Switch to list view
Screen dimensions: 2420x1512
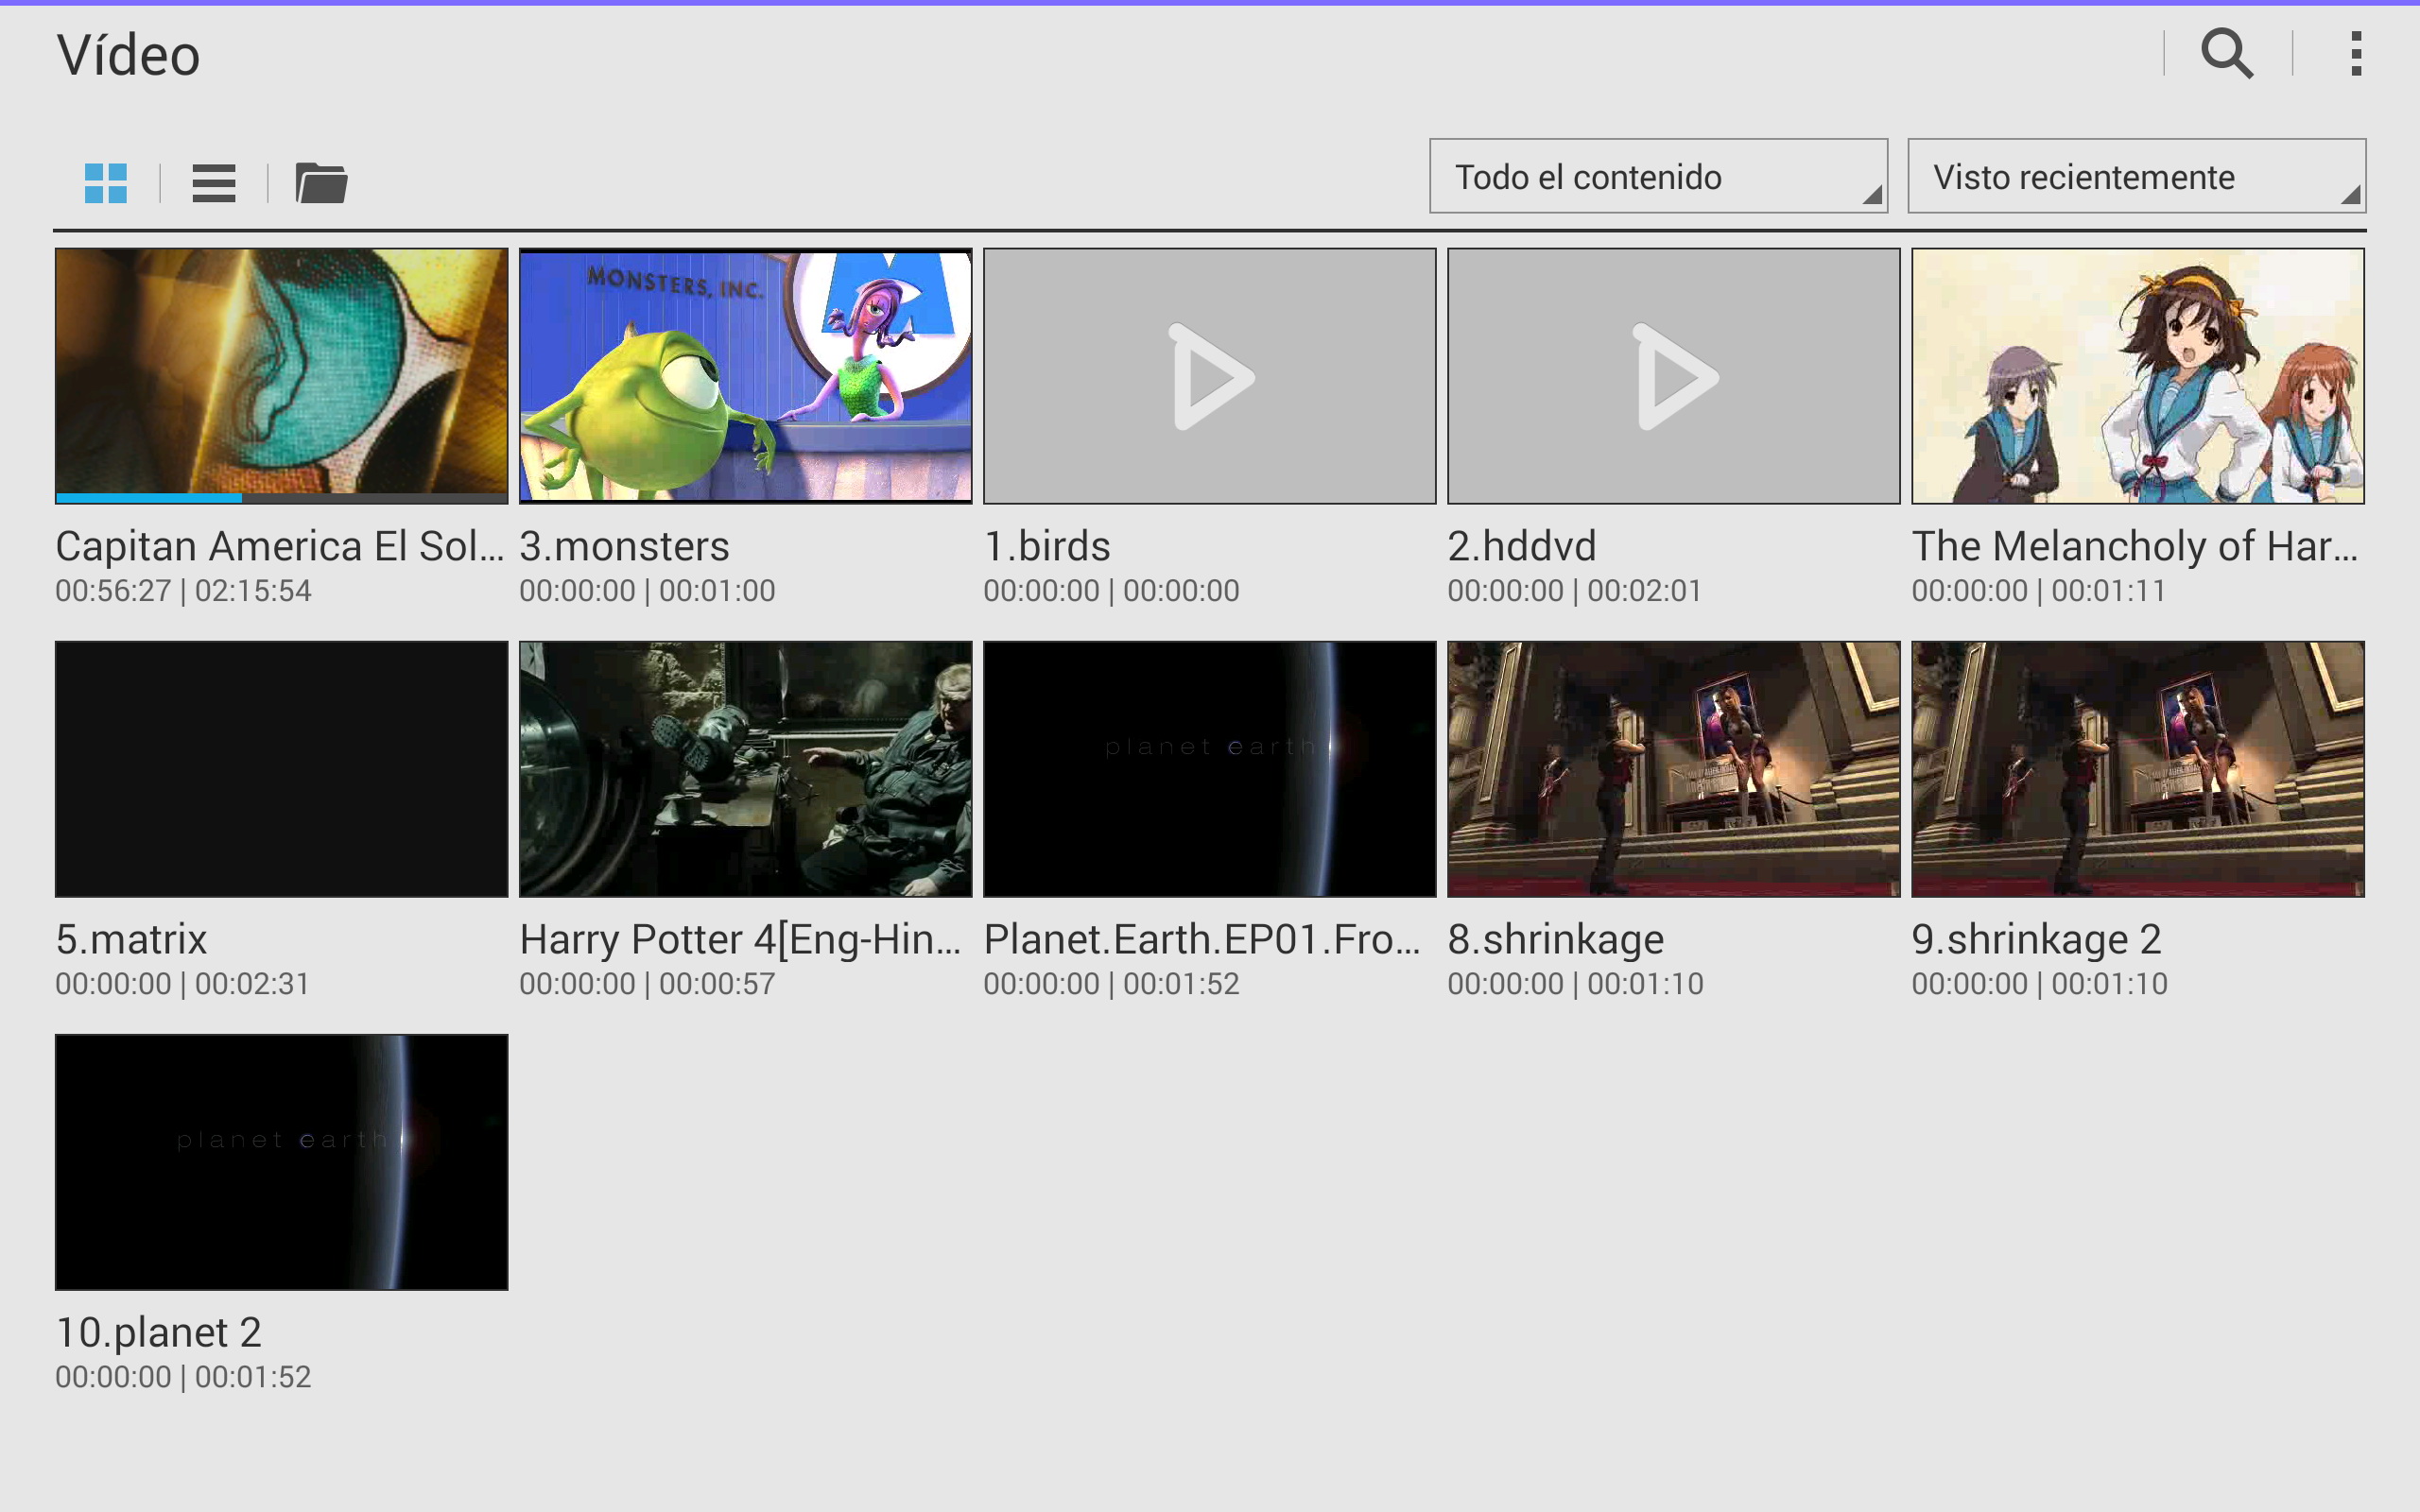[213, 183]
